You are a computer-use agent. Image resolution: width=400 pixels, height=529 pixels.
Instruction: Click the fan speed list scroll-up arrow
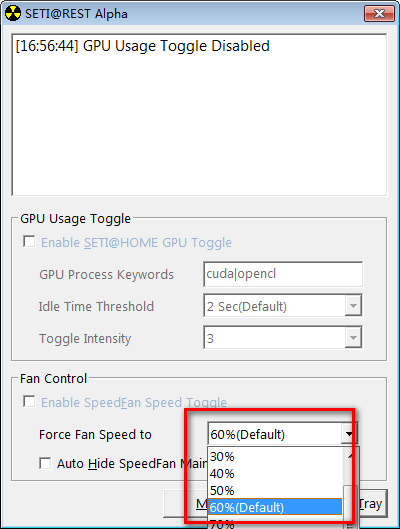click(351, 456)
